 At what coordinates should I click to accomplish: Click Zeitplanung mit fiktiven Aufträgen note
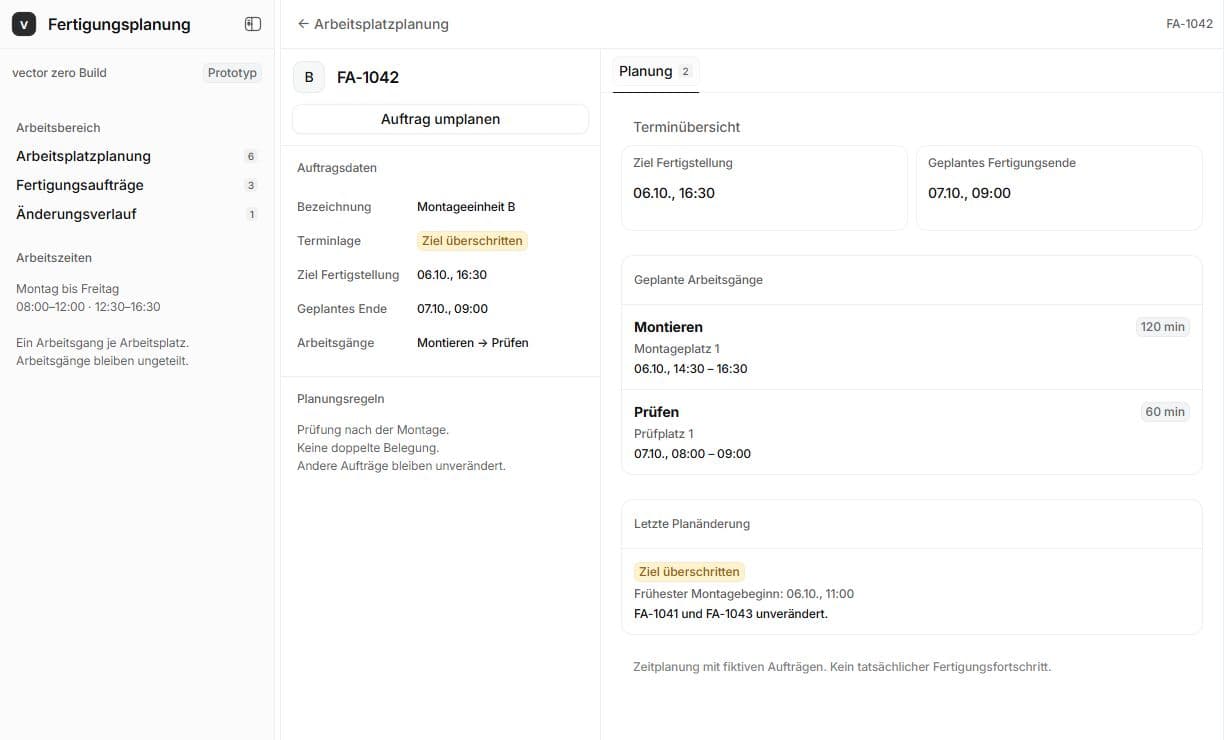(842, 667)
